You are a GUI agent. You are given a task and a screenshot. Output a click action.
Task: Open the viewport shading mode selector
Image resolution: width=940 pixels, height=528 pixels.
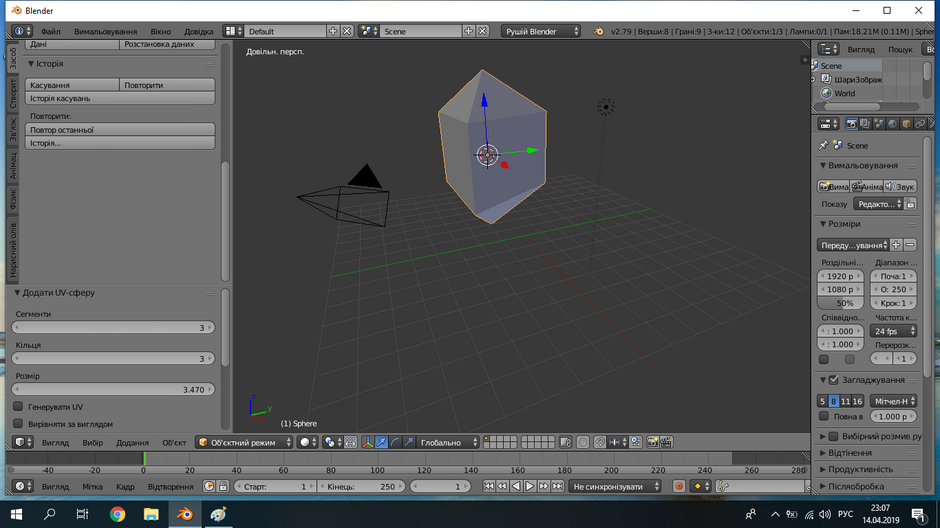[308, 442]
